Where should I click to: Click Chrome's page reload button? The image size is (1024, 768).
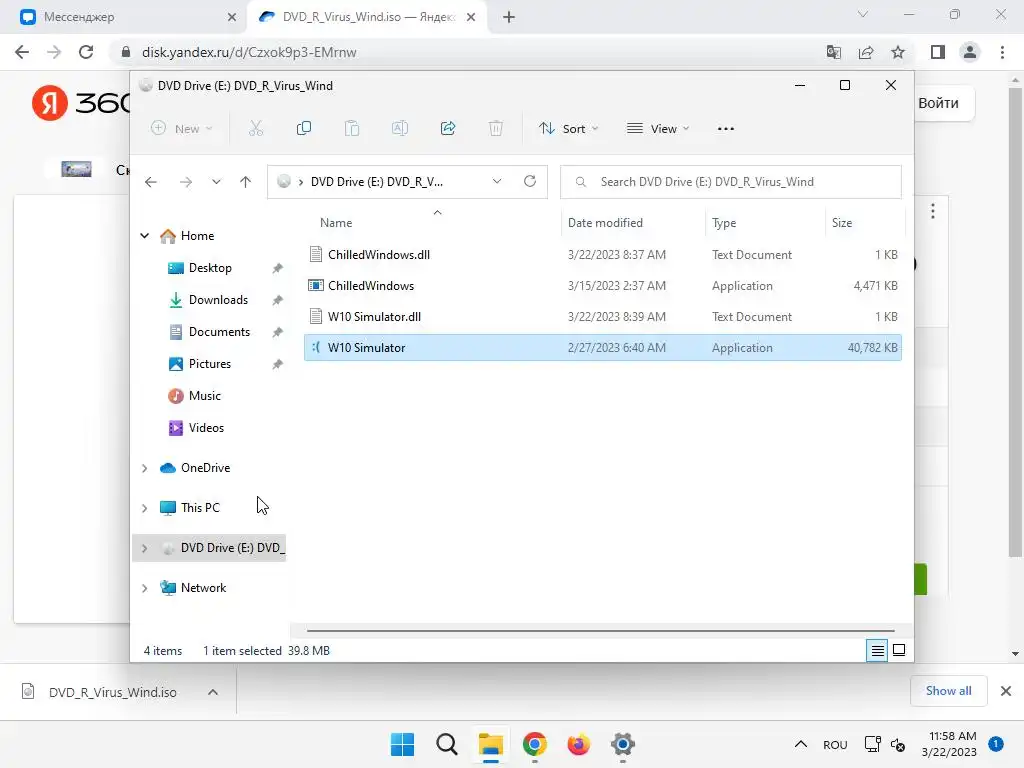pyautogui.click(x=86, y=52)
